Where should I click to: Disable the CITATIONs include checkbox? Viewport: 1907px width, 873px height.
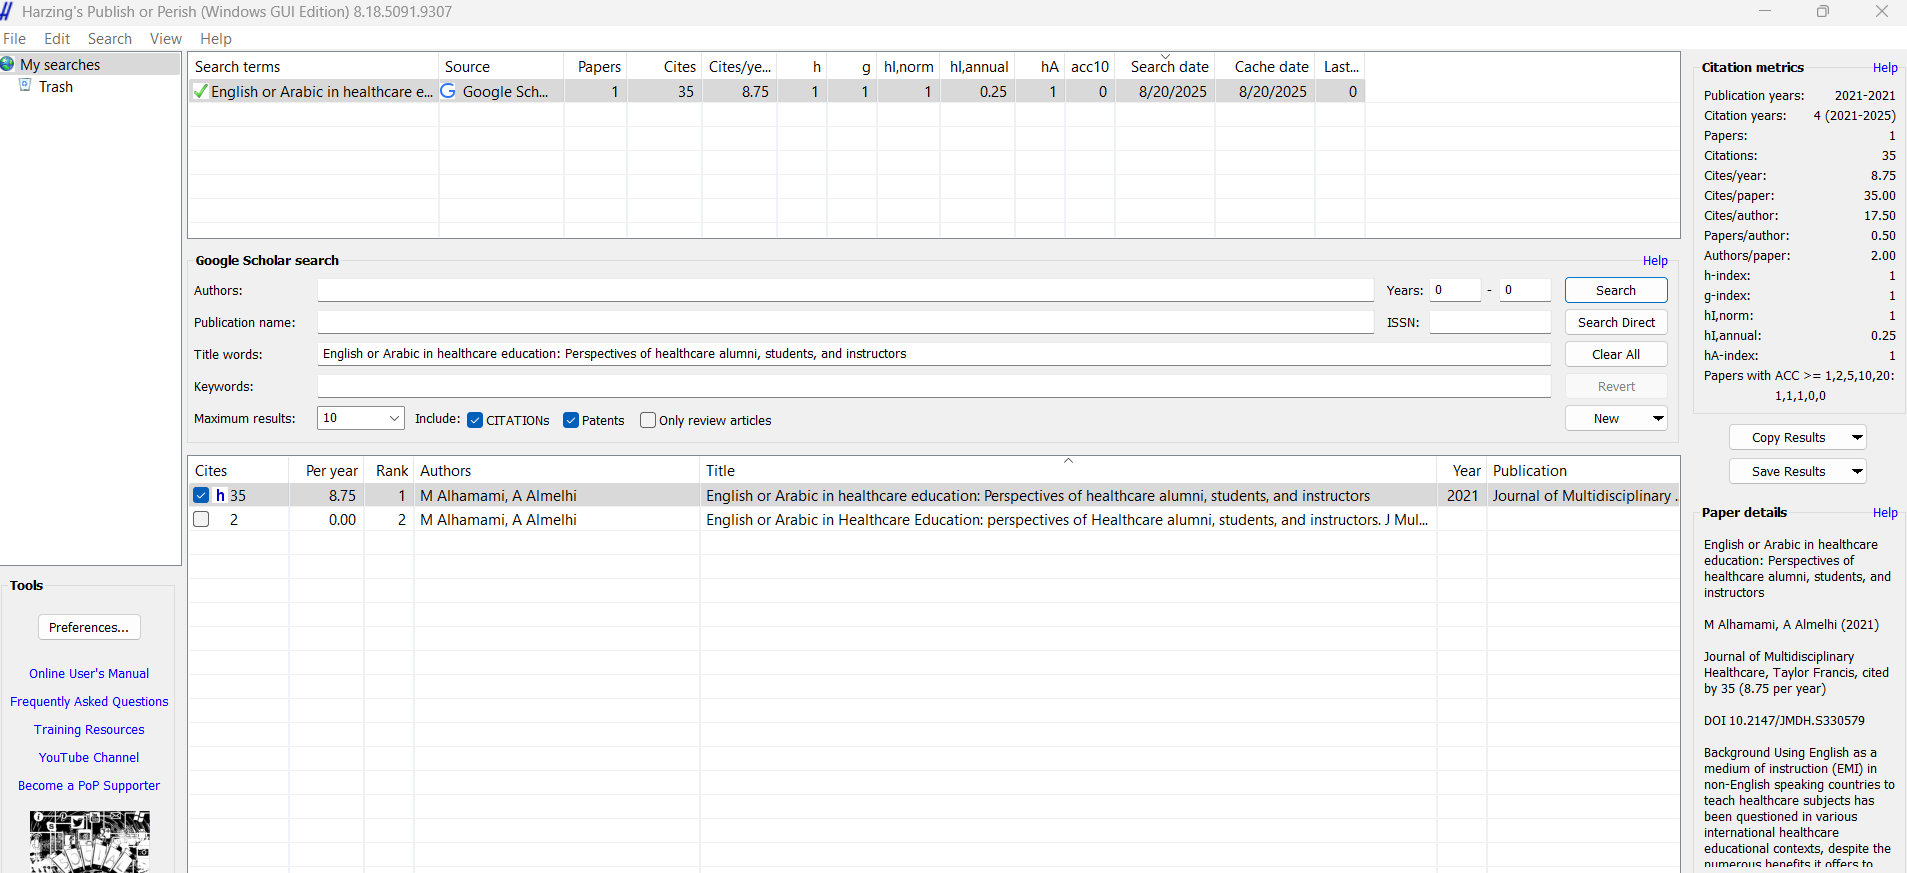[475, 420]
